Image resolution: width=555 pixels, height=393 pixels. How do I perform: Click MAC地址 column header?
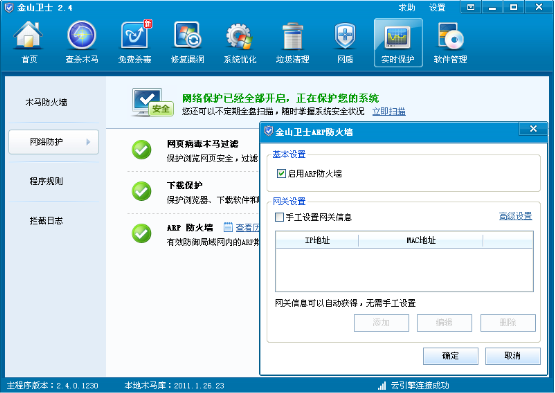click(x=420, y=240)
